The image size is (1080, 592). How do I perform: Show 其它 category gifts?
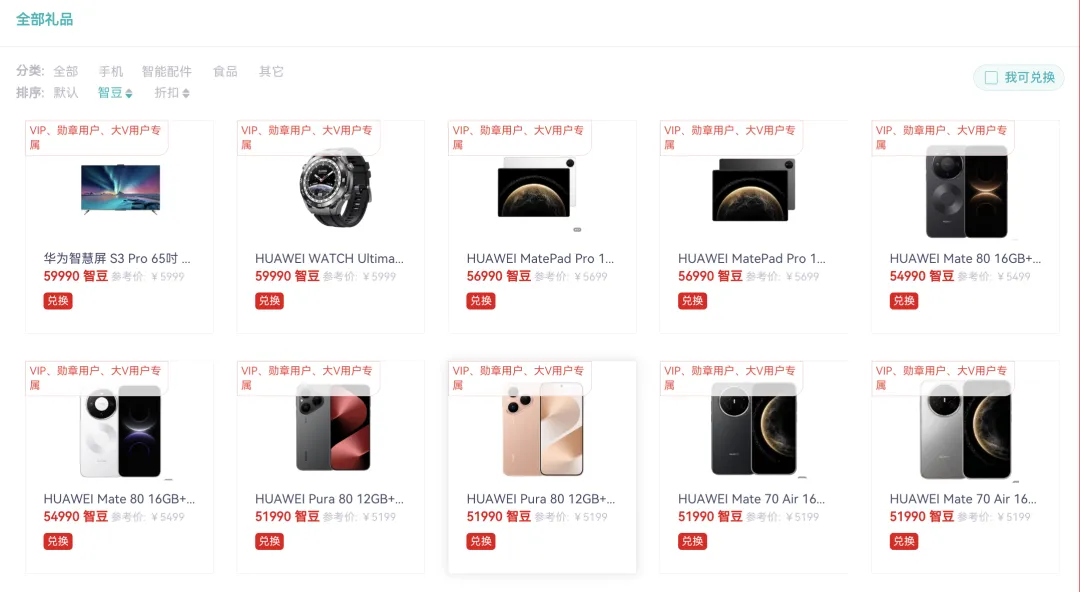pyautogui.click(x=271, y=71)
